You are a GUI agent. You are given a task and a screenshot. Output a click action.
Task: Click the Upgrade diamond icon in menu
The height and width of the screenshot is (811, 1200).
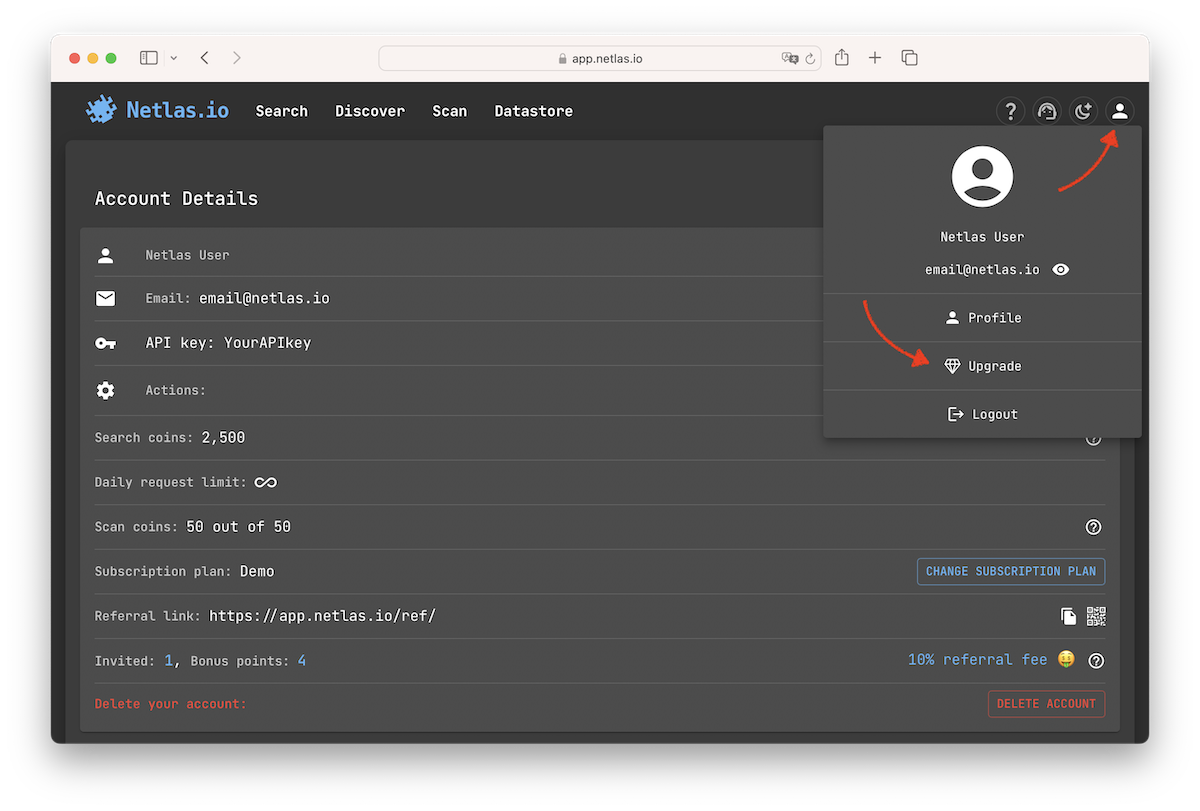pyautogui.click(x=952, y=366)
